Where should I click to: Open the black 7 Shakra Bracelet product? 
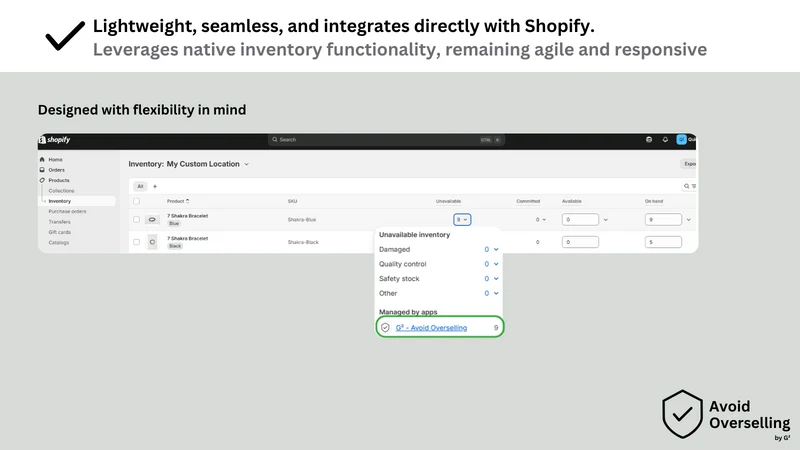tap(187, 238)
